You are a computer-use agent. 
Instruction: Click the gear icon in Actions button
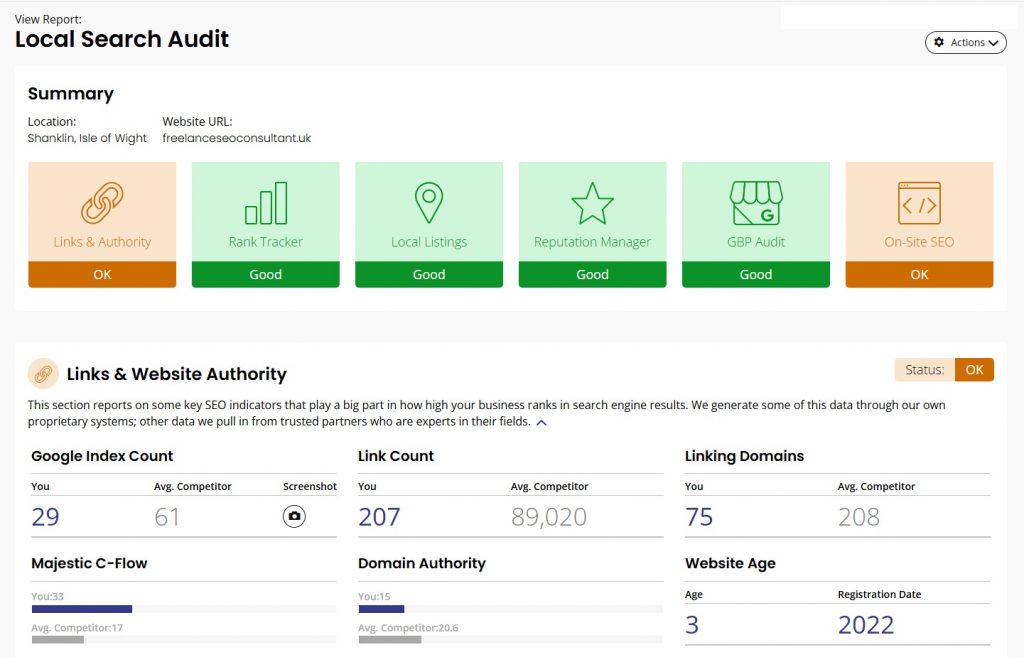[x=939, y=42]
